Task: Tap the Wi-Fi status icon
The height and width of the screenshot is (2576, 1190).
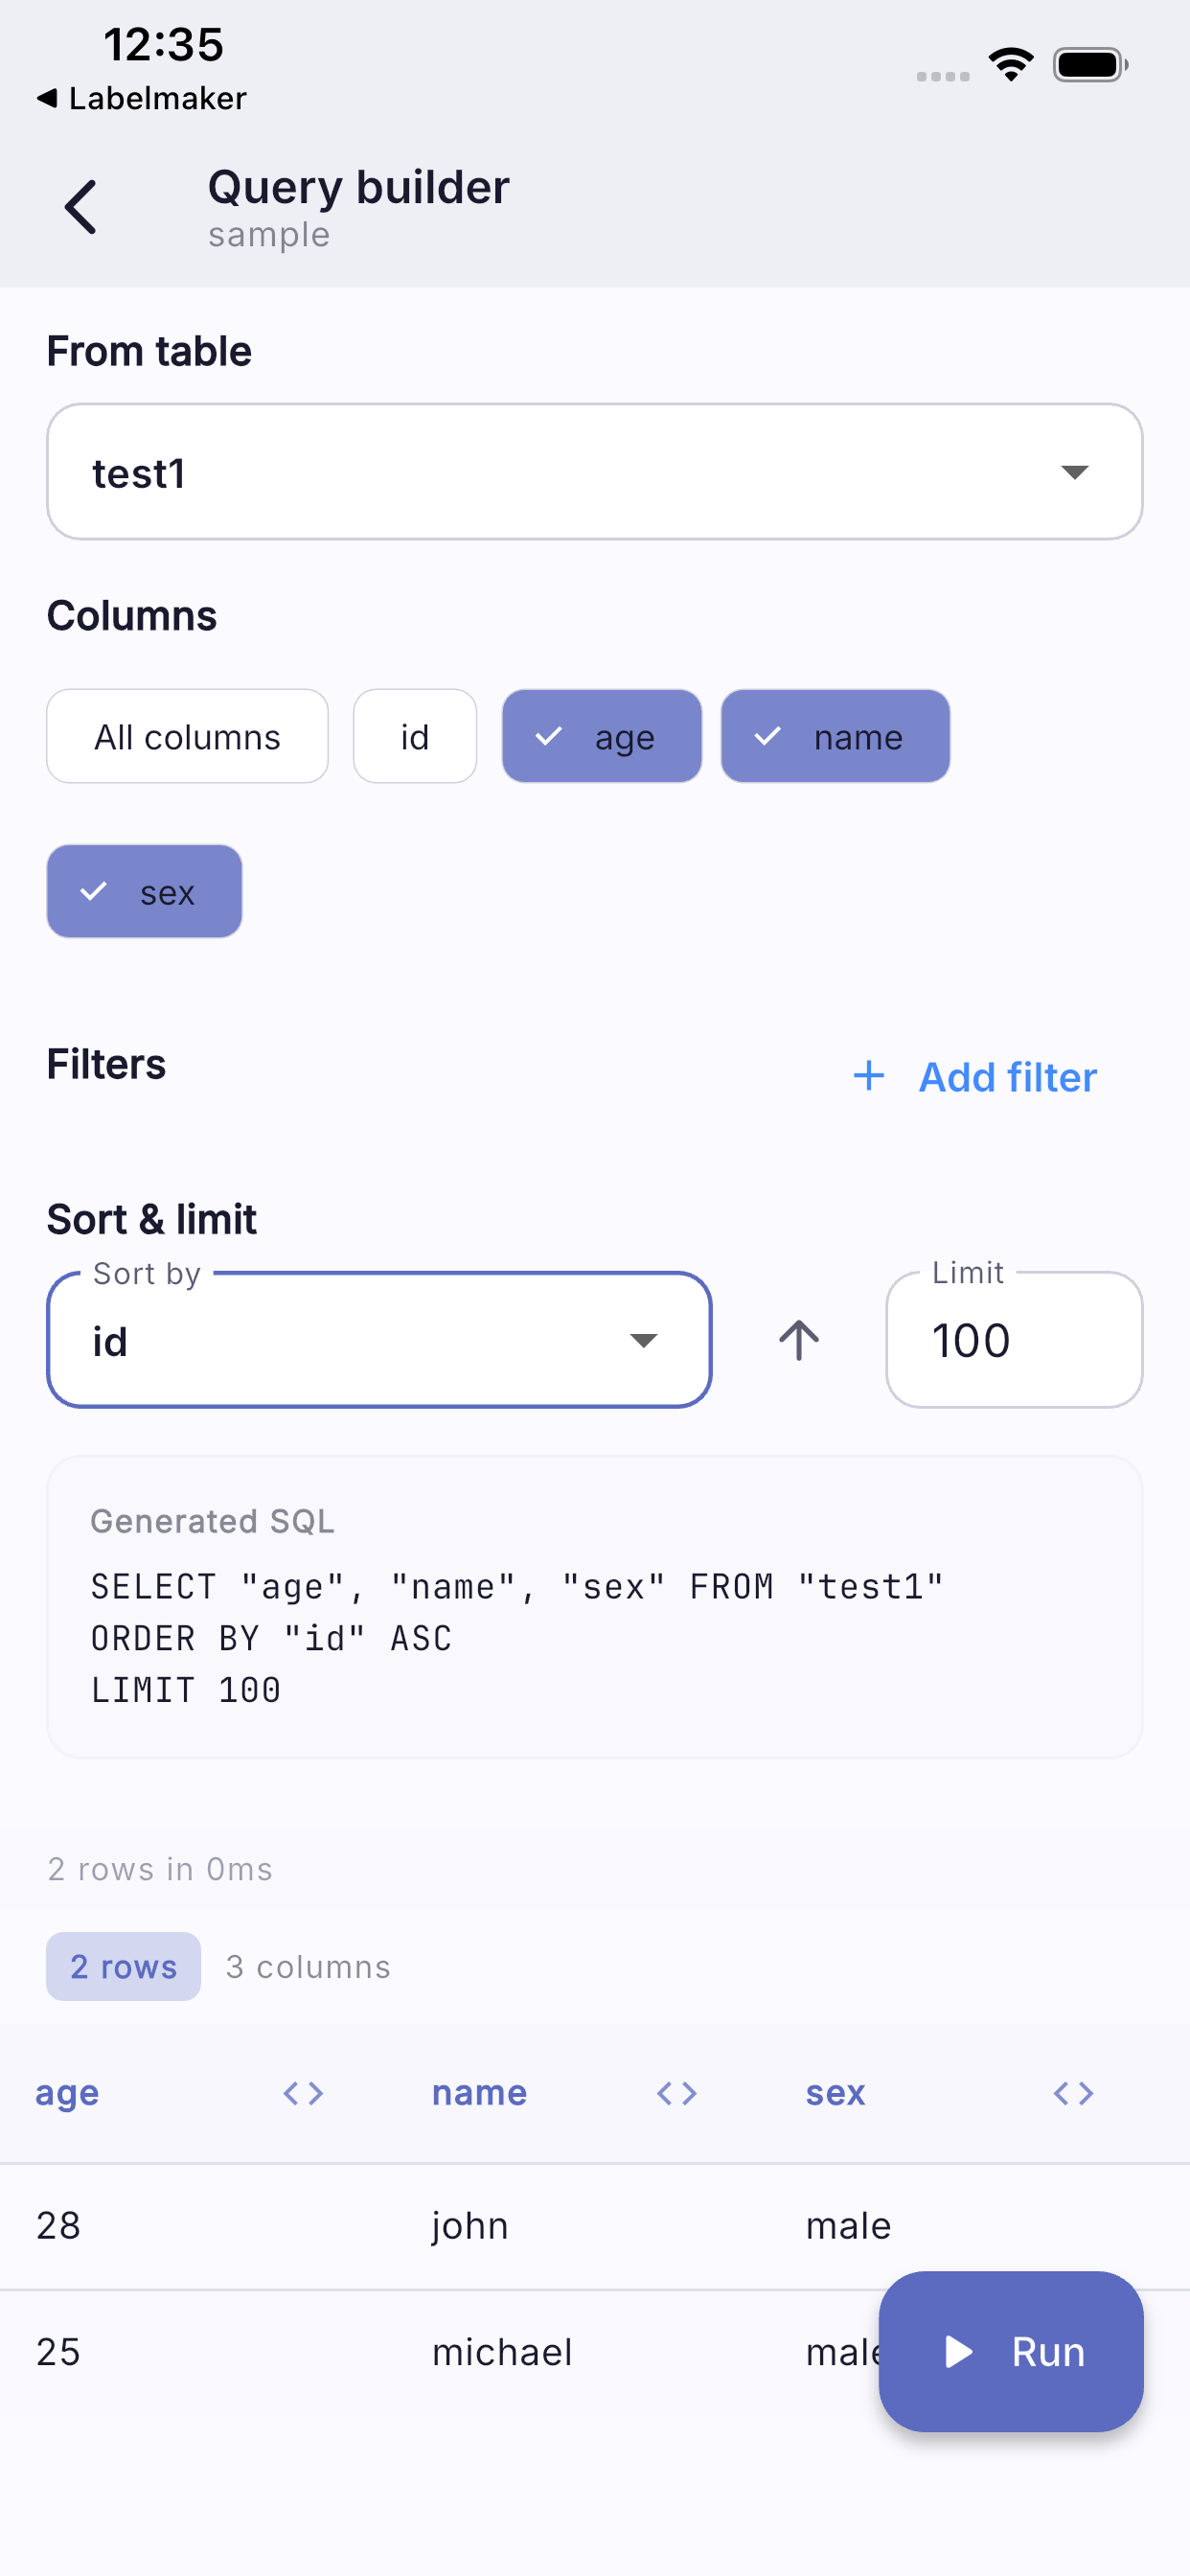Action: click(x=1011, y=65)
